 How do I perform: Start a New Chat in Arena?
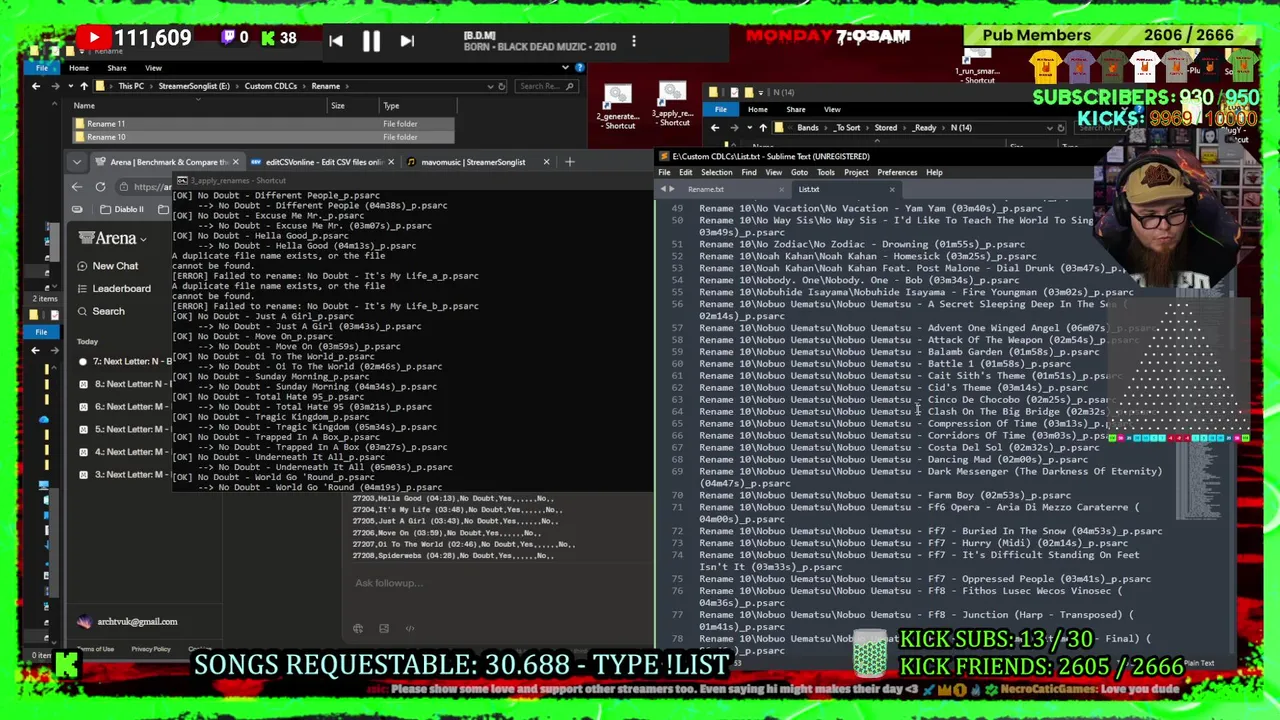[107, 266]
